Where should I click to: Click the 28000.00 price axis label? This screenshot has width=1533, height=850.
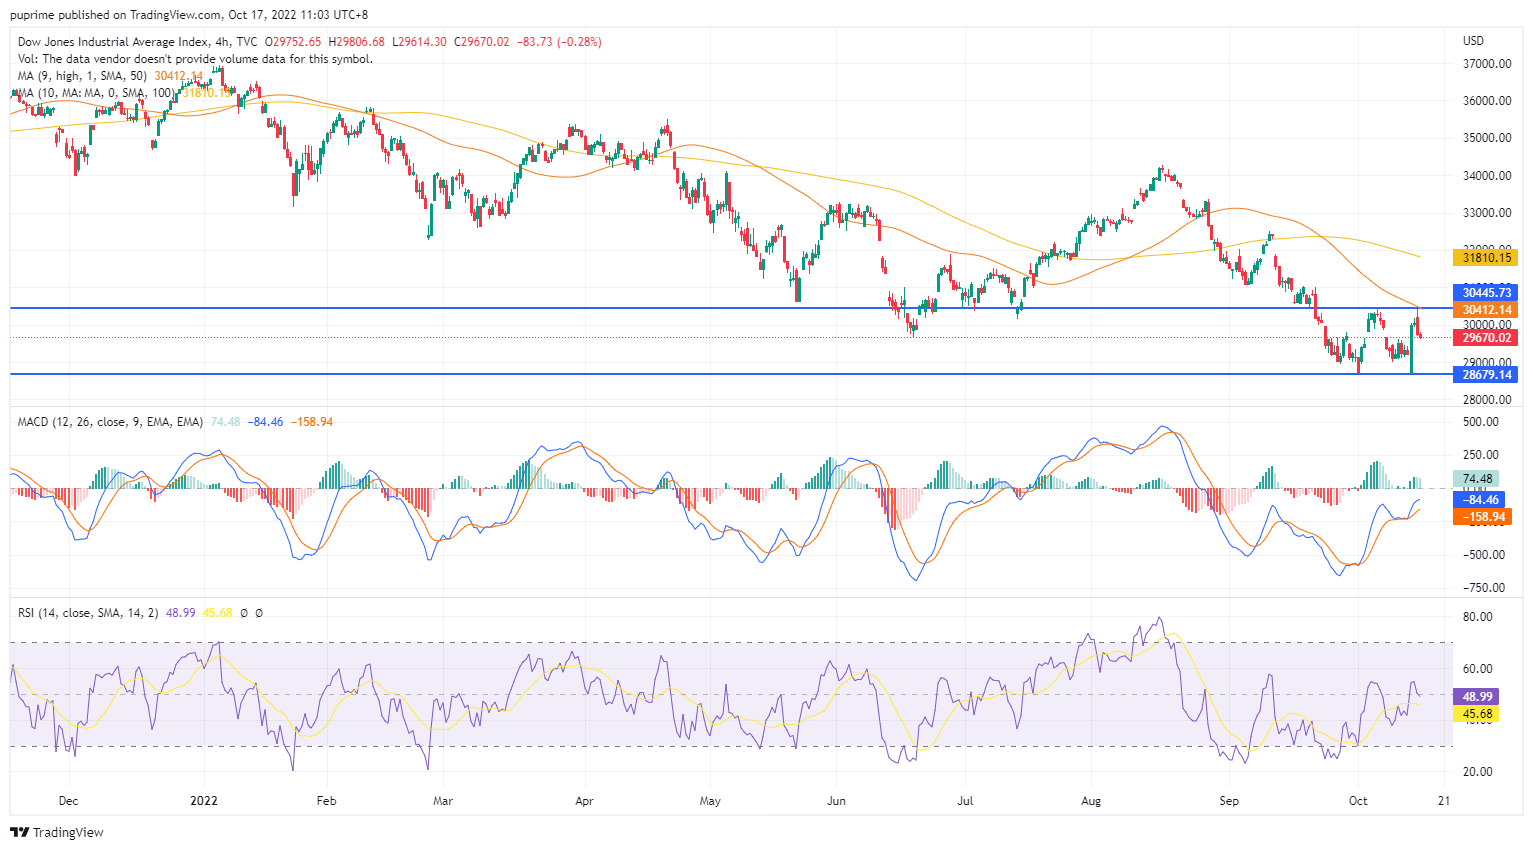[1486, 400]
